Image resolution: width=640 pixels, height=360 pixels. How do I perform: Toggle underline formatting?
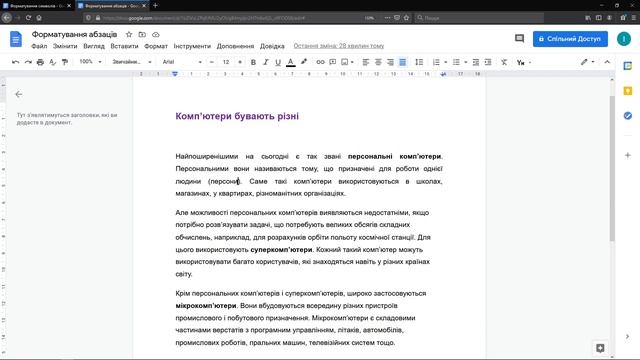coord(278,62)
